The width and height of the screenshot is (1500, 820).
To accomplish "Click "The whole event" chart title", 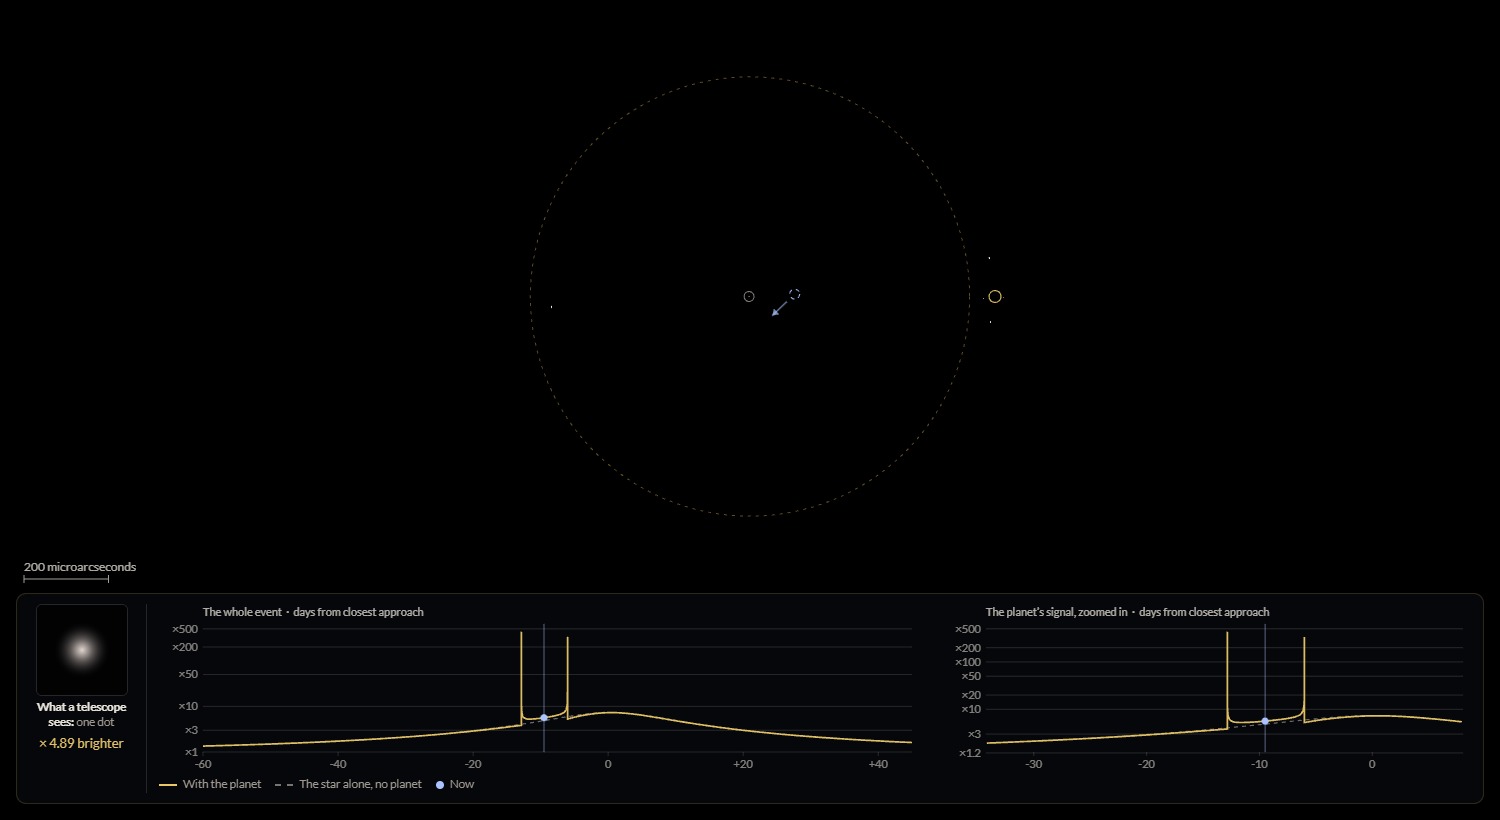I will pos(242,612).
